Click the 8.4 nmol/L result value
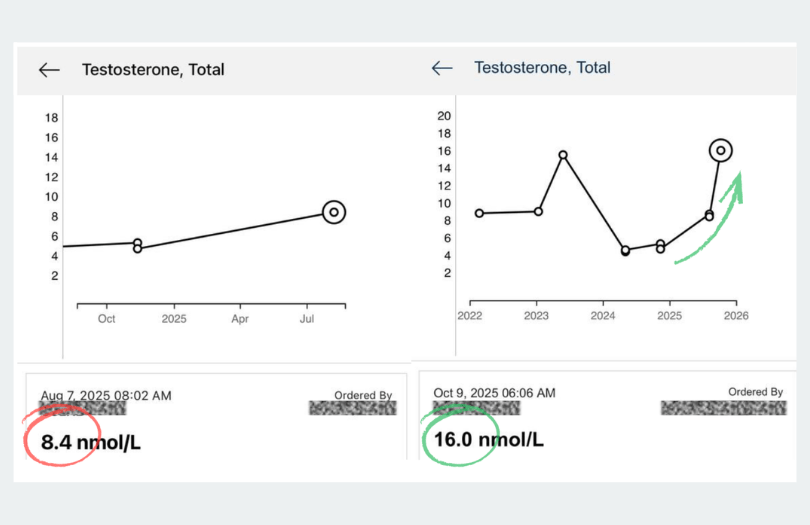Image resolution: width=810 pixels, height=525 pixels. click(x=90, y=442)
